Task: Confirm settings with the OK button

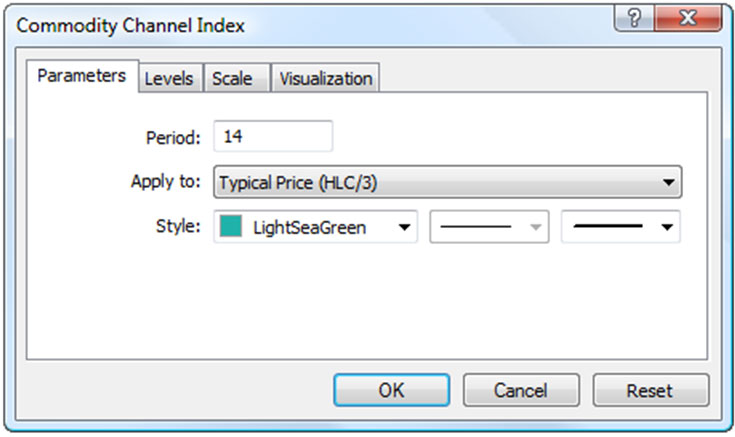Action: (x=392, y=390)
